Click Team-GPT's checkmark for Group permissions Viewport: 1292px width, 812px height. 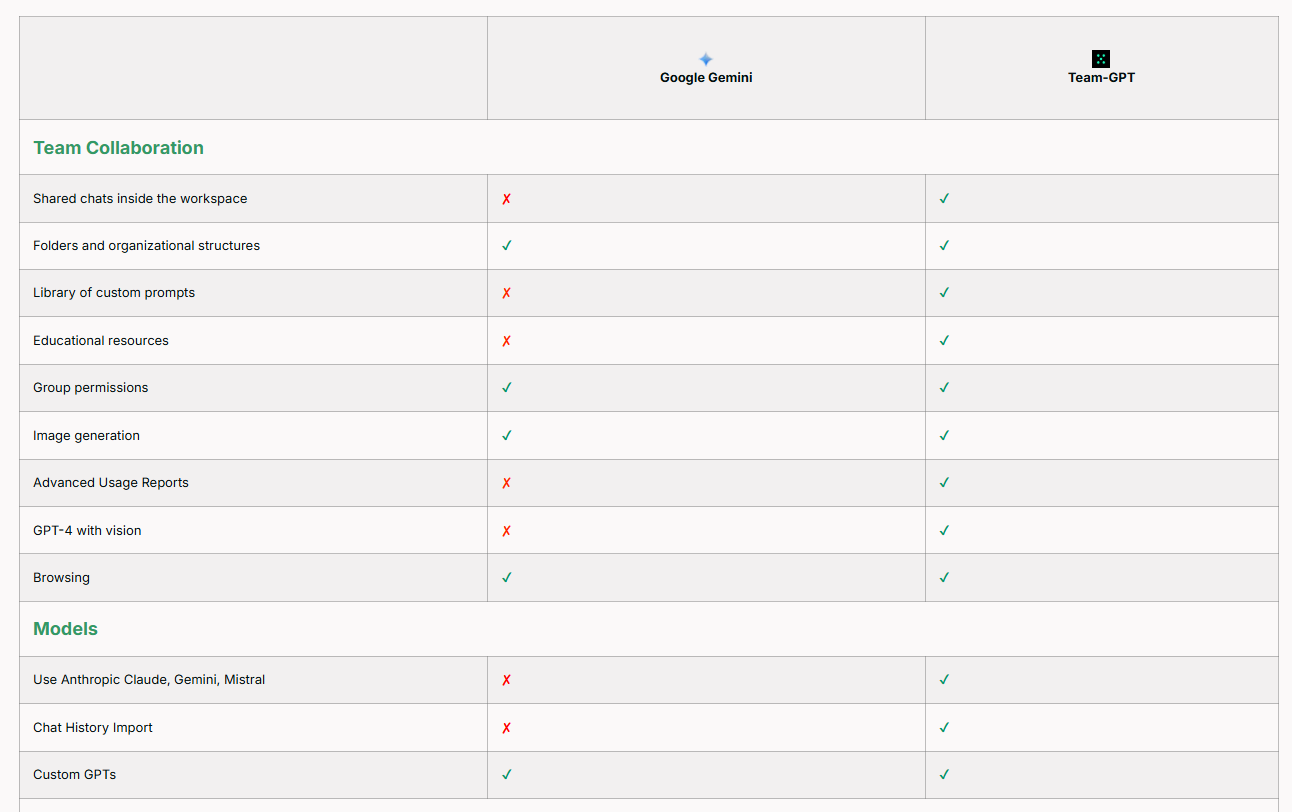[x=944, y=387]
